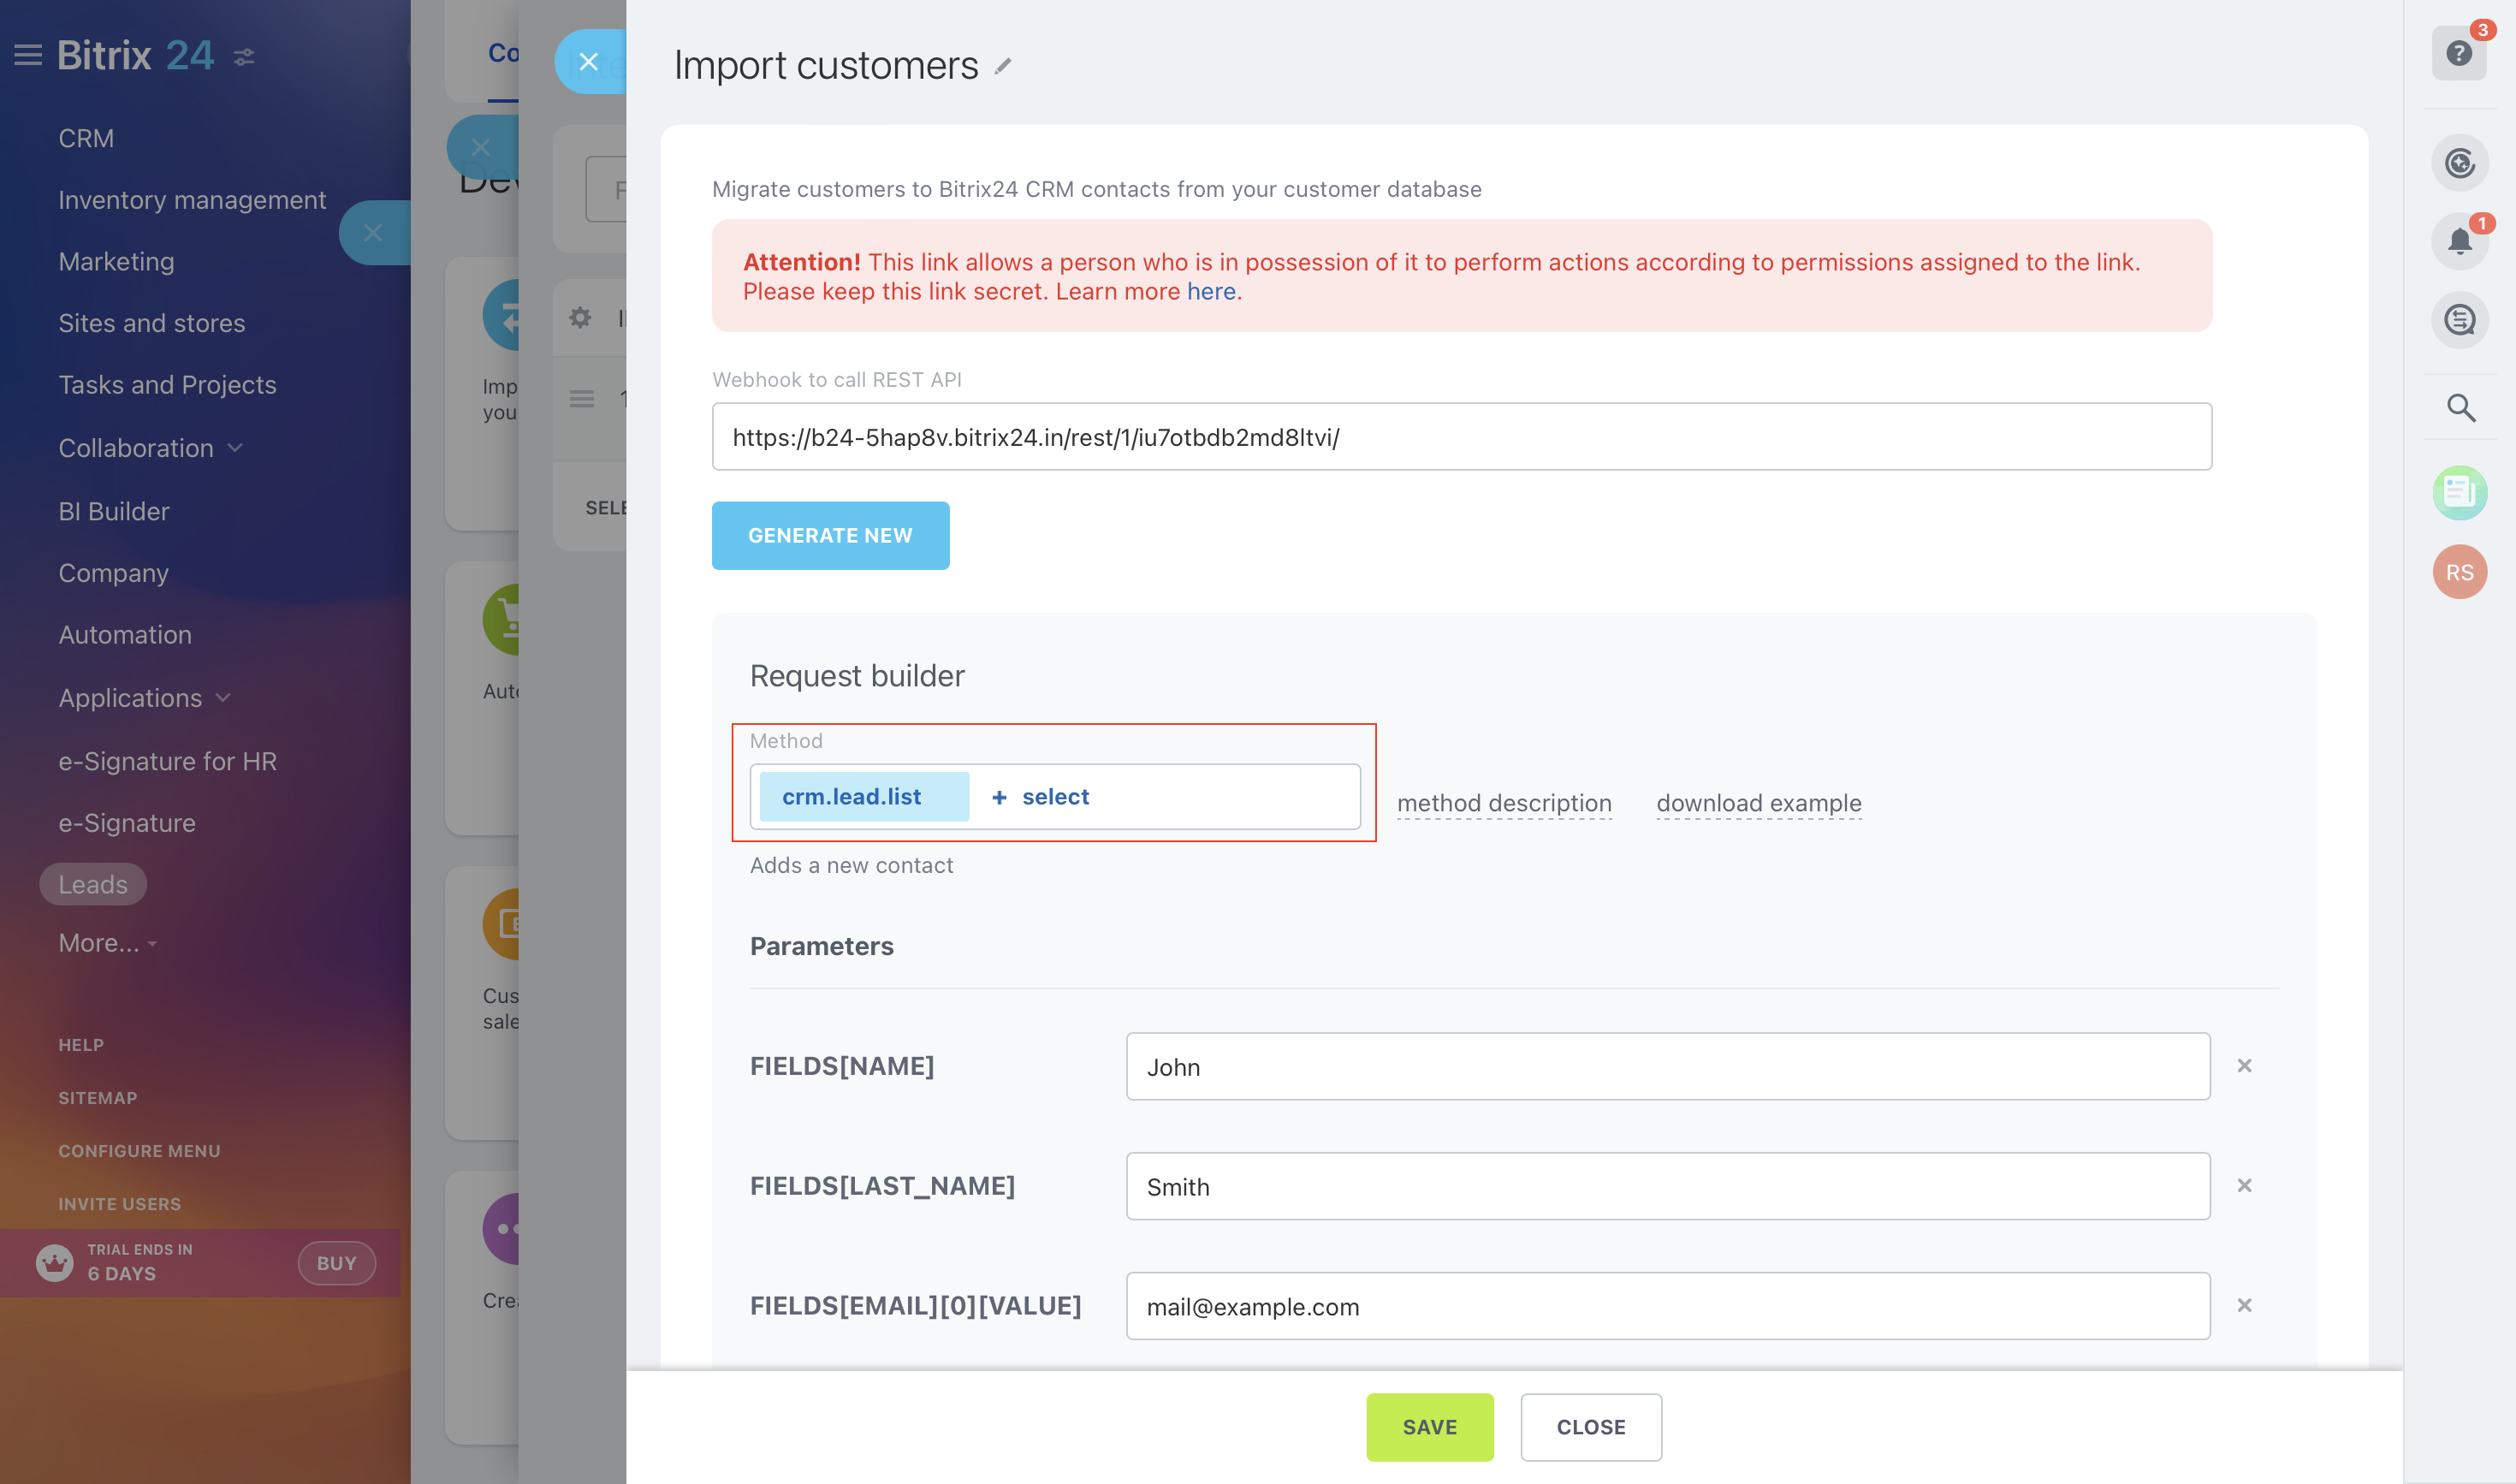
Task: Expand the Applications menu
Action: 144,698
